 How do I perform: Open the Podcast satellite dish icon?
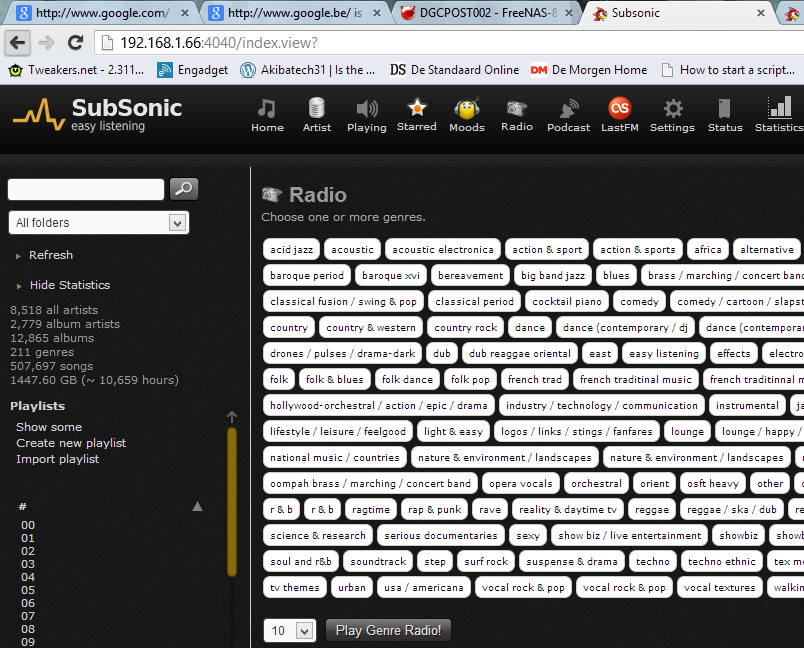pos(568,109)
